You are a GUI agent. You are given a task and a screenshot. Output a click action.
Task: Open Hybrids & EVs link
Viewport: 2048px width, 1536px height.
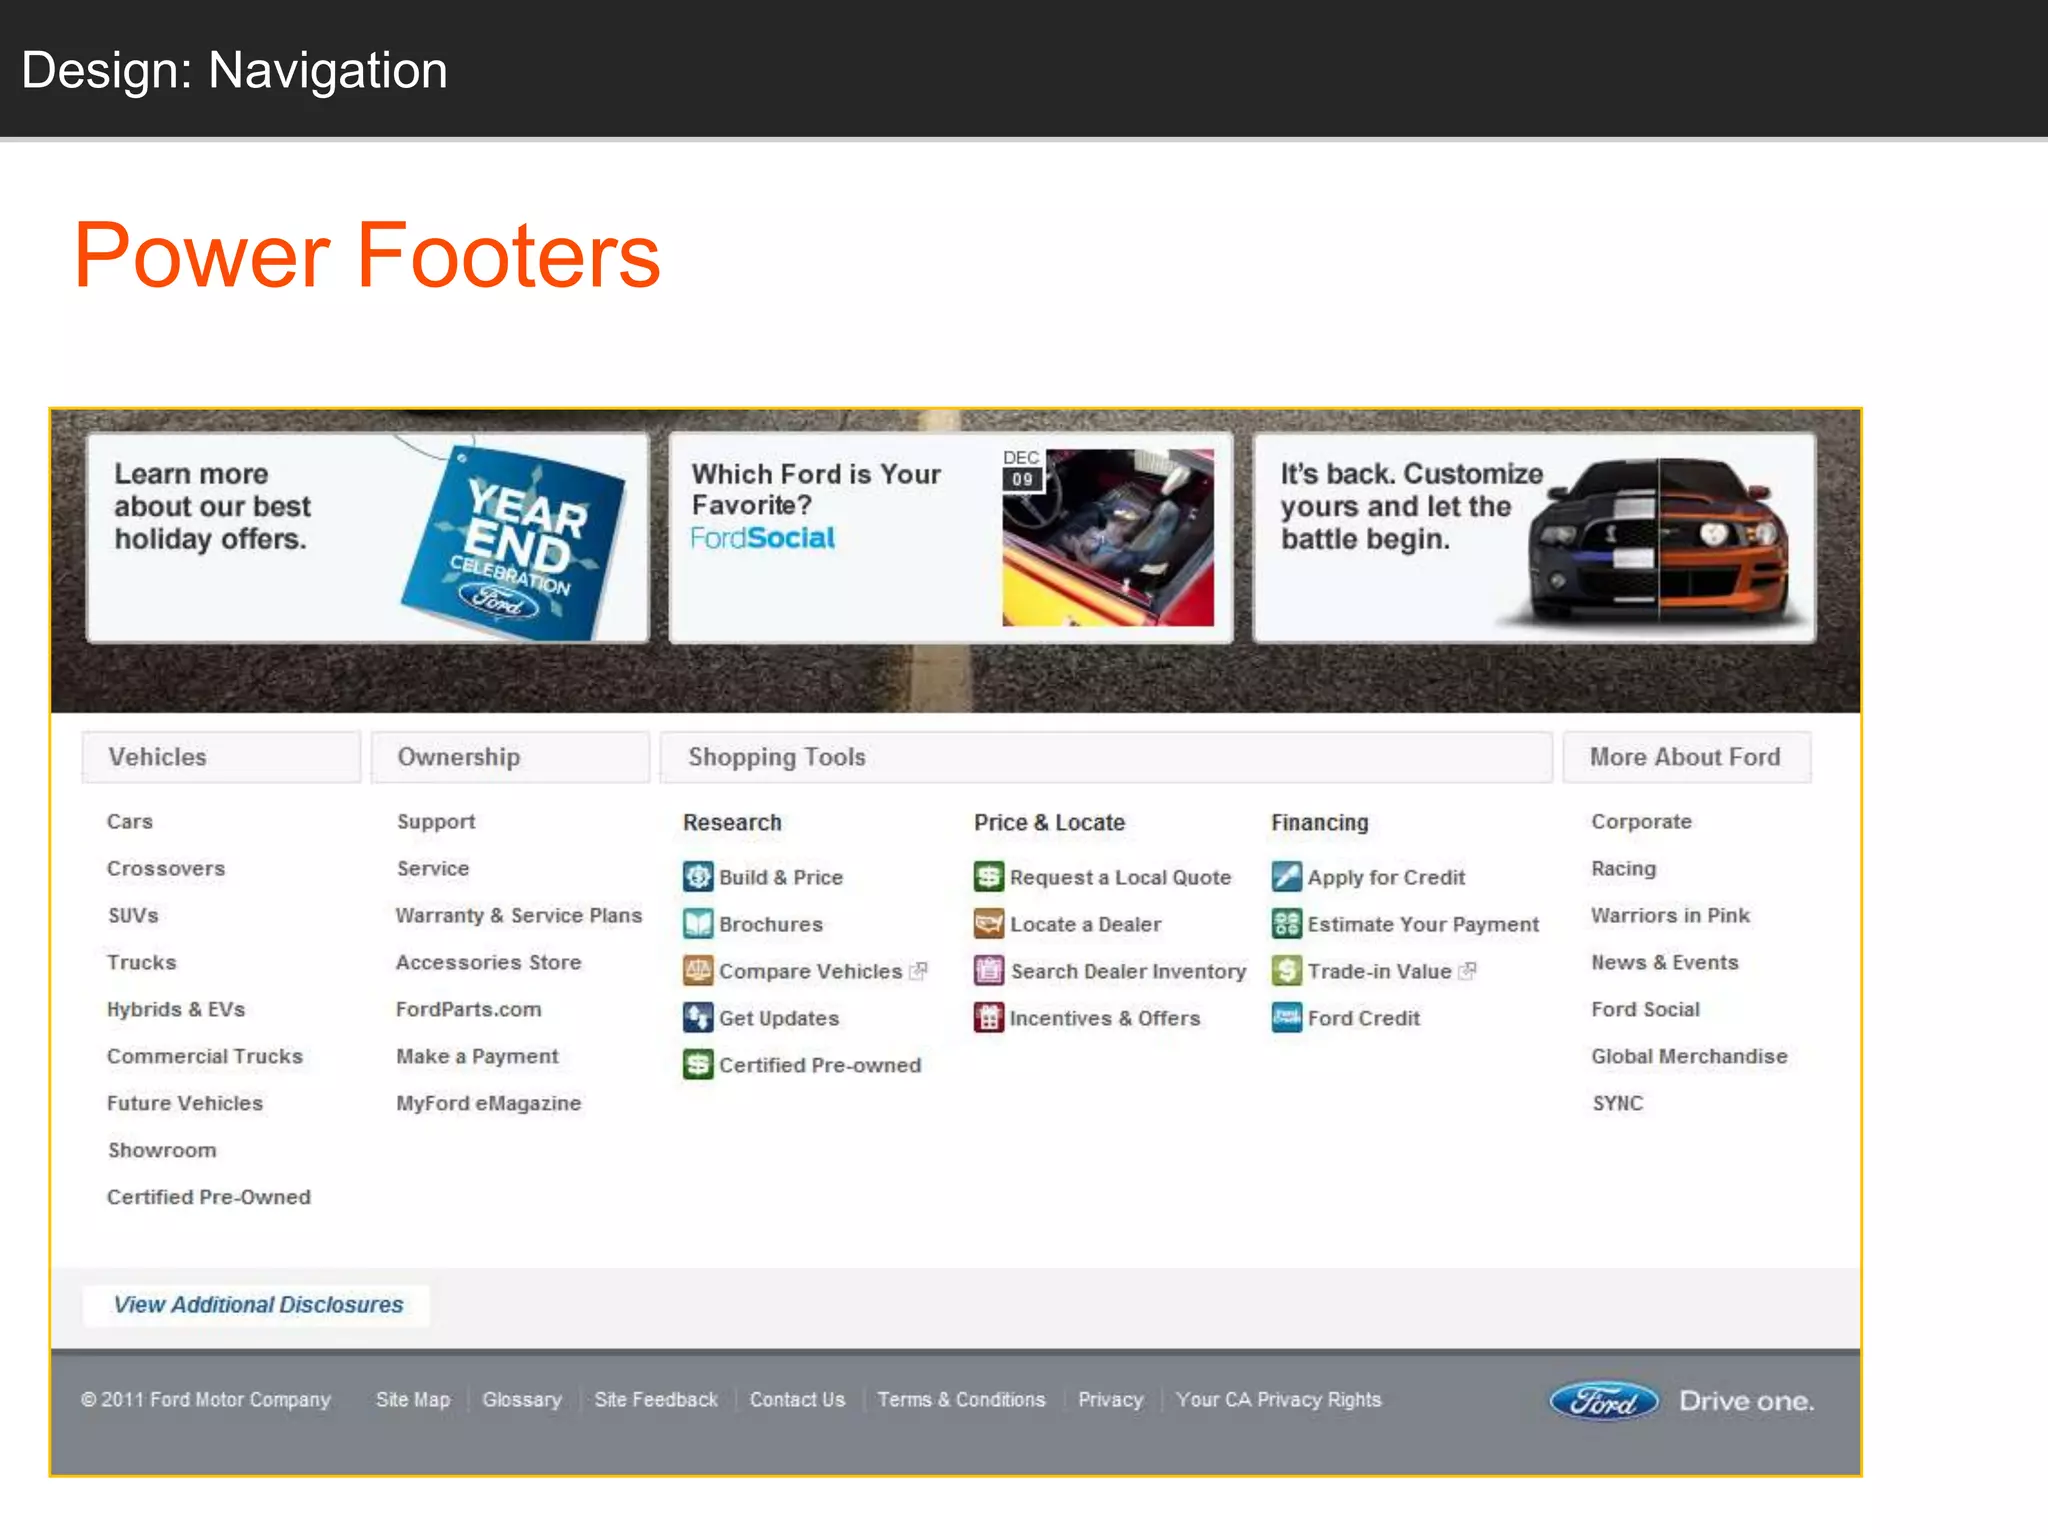tap(176, 1009)
